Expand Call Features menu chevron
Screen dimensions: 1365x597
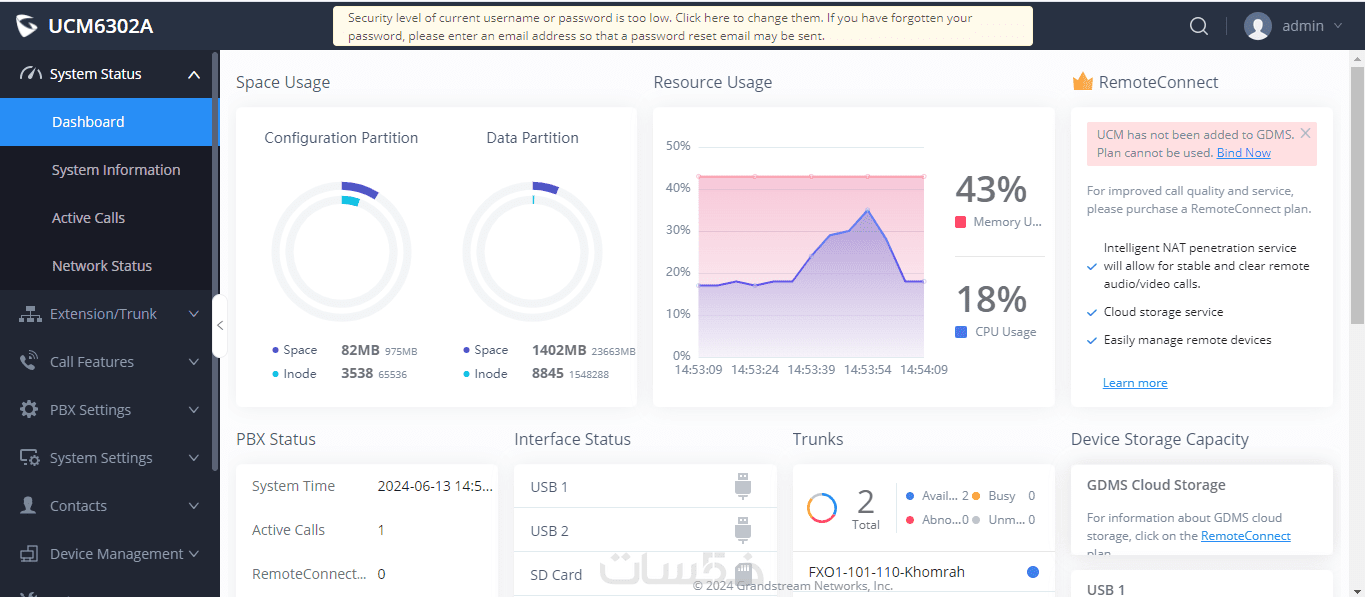[x=194, y=362]
